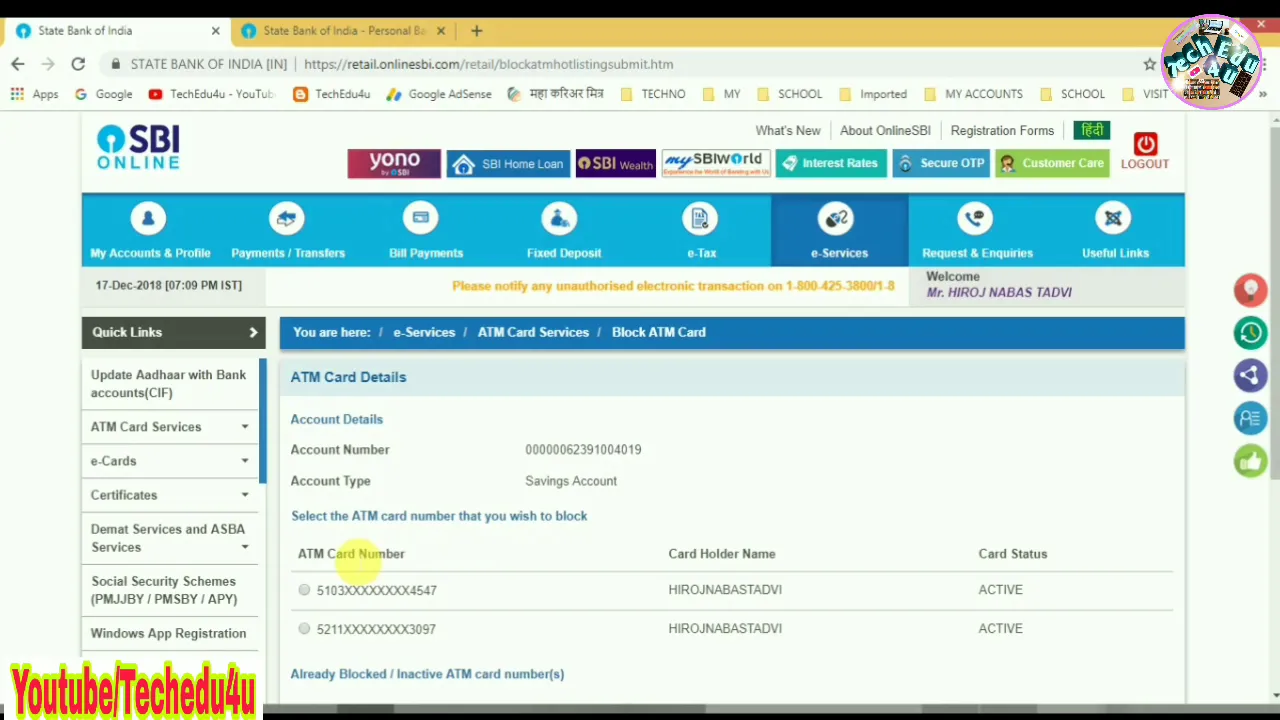The height and width of the screenshot is (720, 1280).
Task: Switch language to Hindi button
Action: (x=1092, y=131)
